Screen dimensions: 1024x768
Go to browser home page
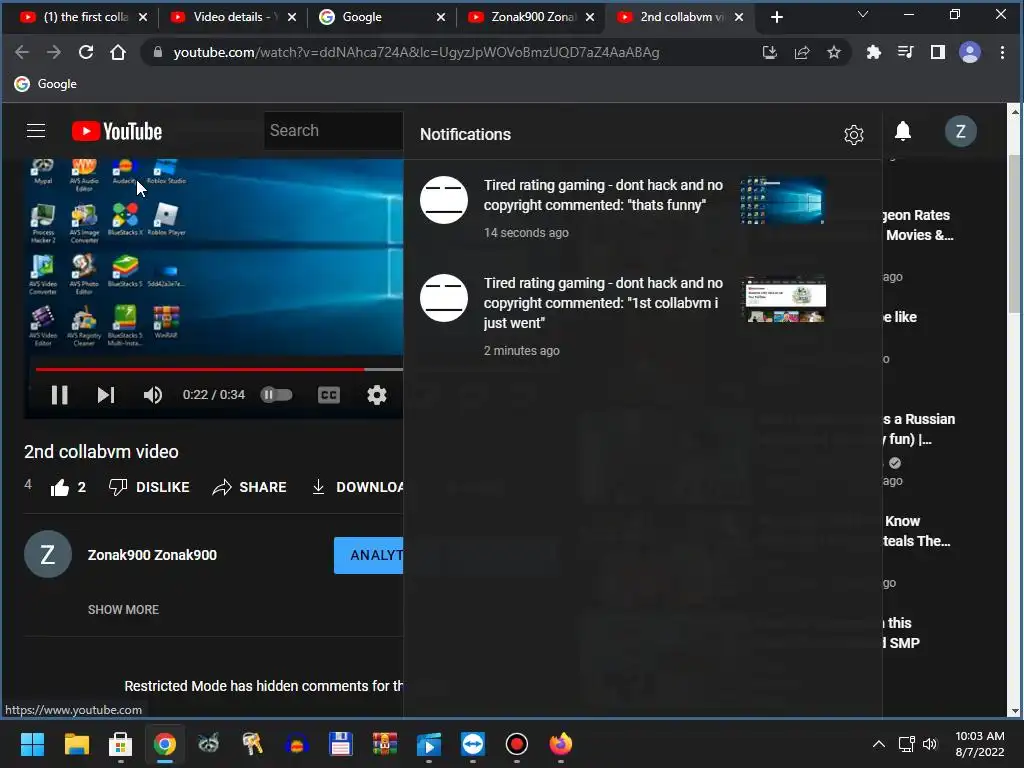(118, 52)
